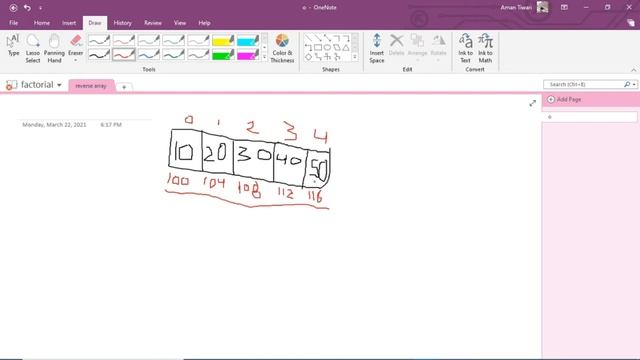640x360 pixels.
Task: Pick the double-headed arrow shape
Action: 327,38
